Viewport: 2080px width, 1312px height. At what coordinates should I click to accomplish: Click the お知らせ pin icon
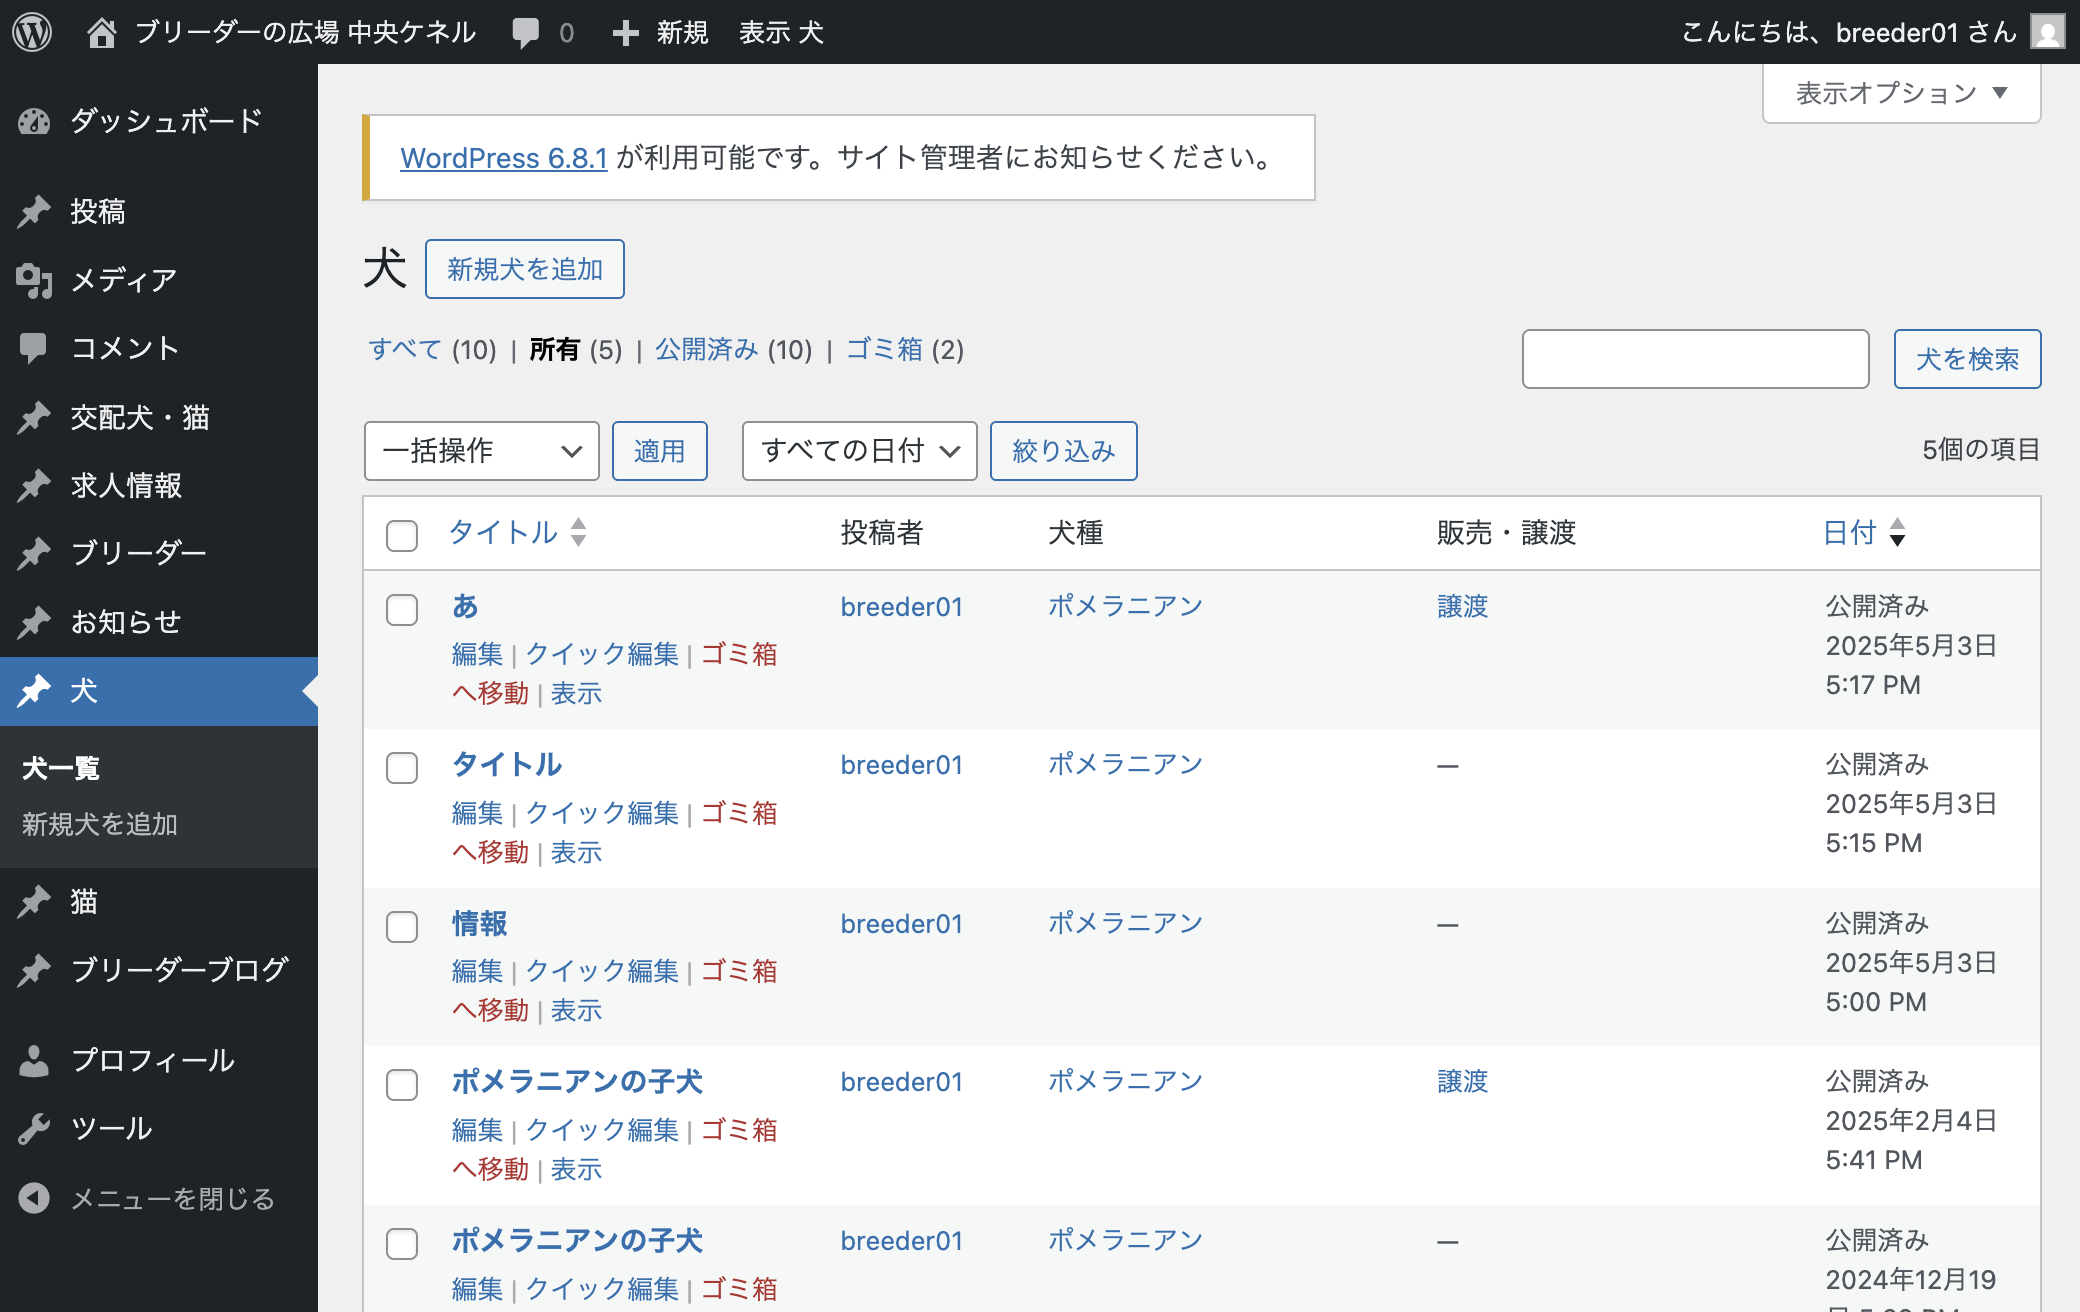tap(34, 622)
